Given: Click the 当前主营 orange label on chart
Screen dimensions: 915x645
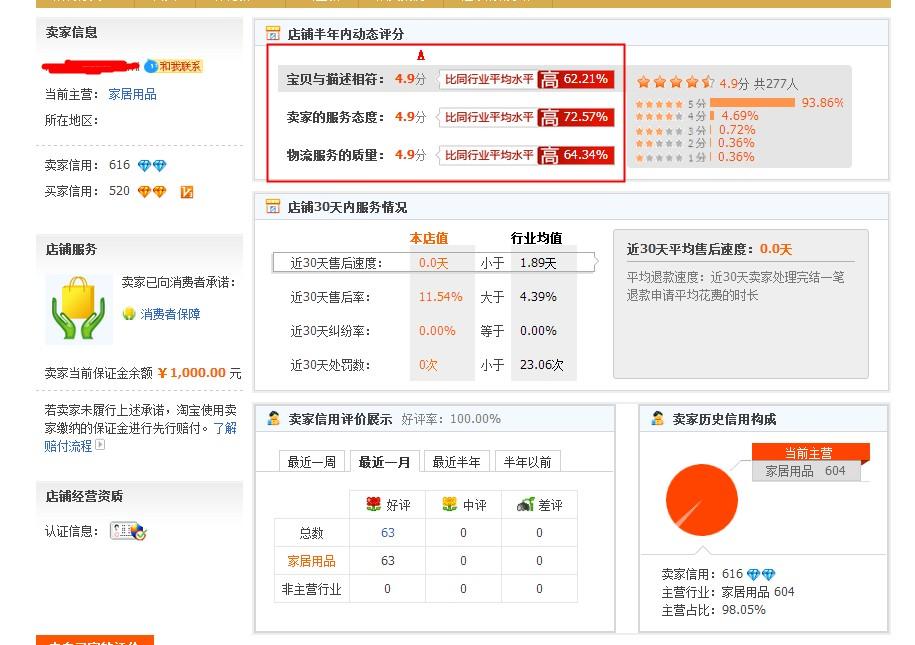Looking at the screenshot, I should click(x=809, y=452).
